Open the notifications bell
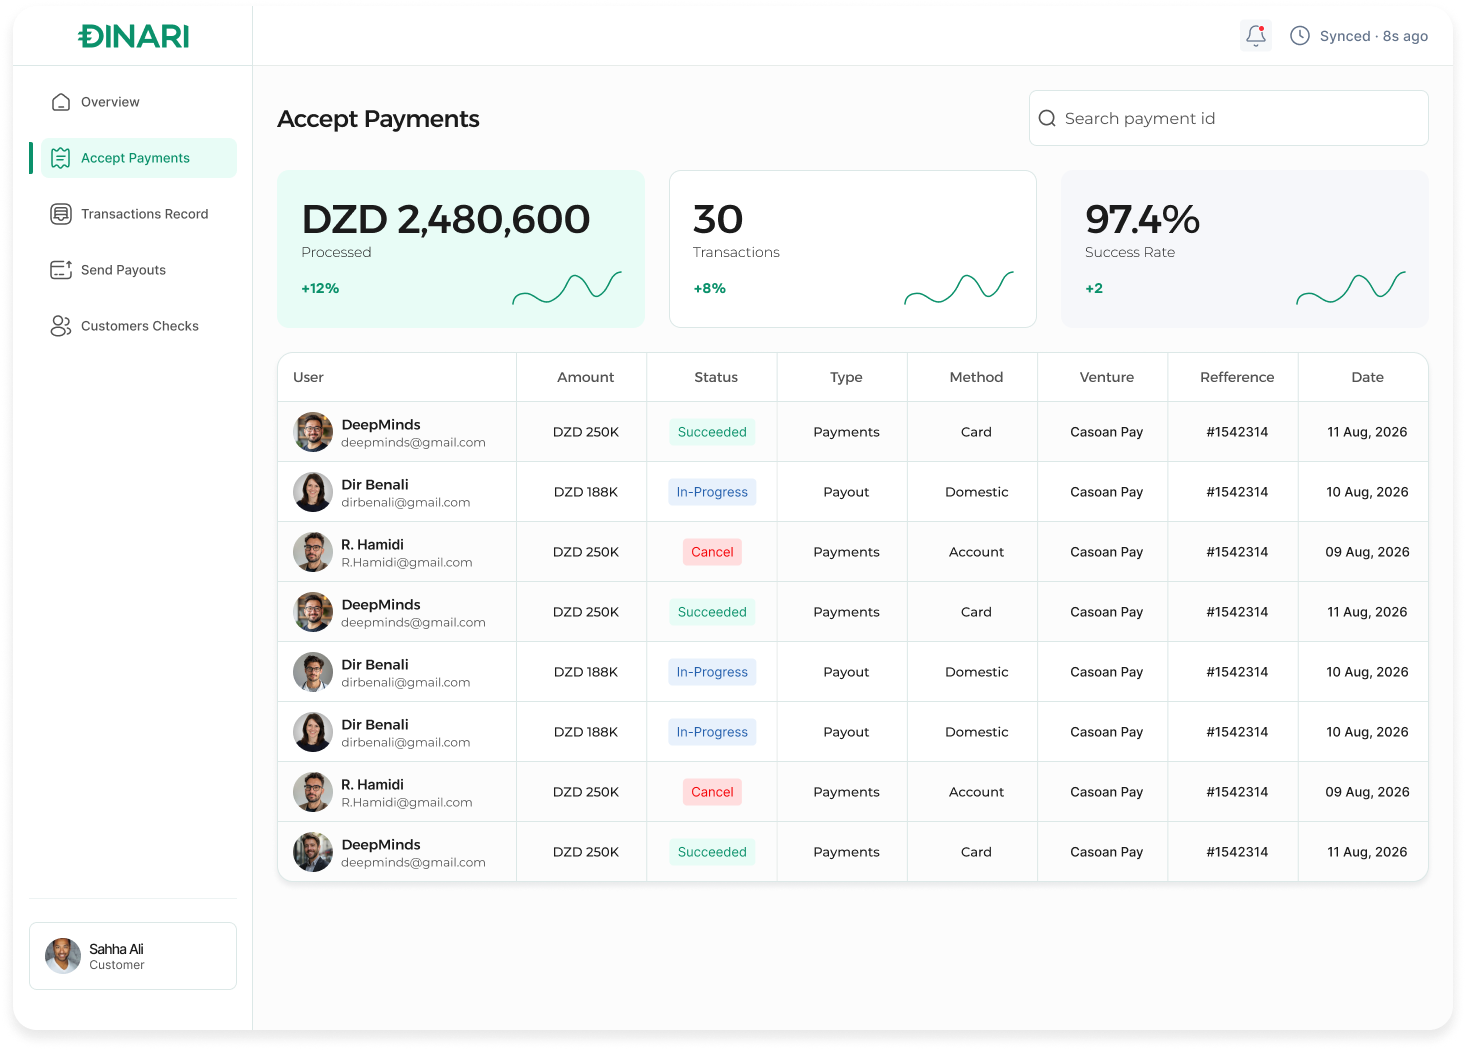The width and height of the screenshot is (1466, 1050). coord(1256,36)
